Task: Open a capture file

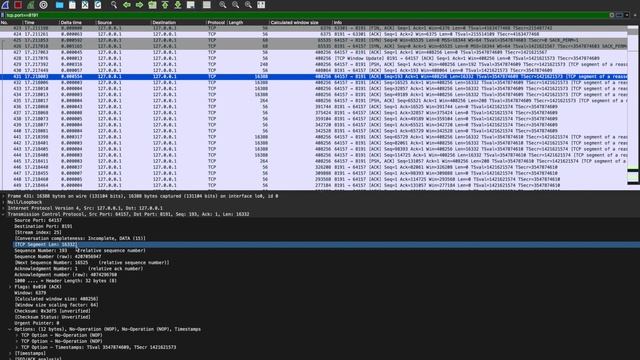Action: (60, 5)
